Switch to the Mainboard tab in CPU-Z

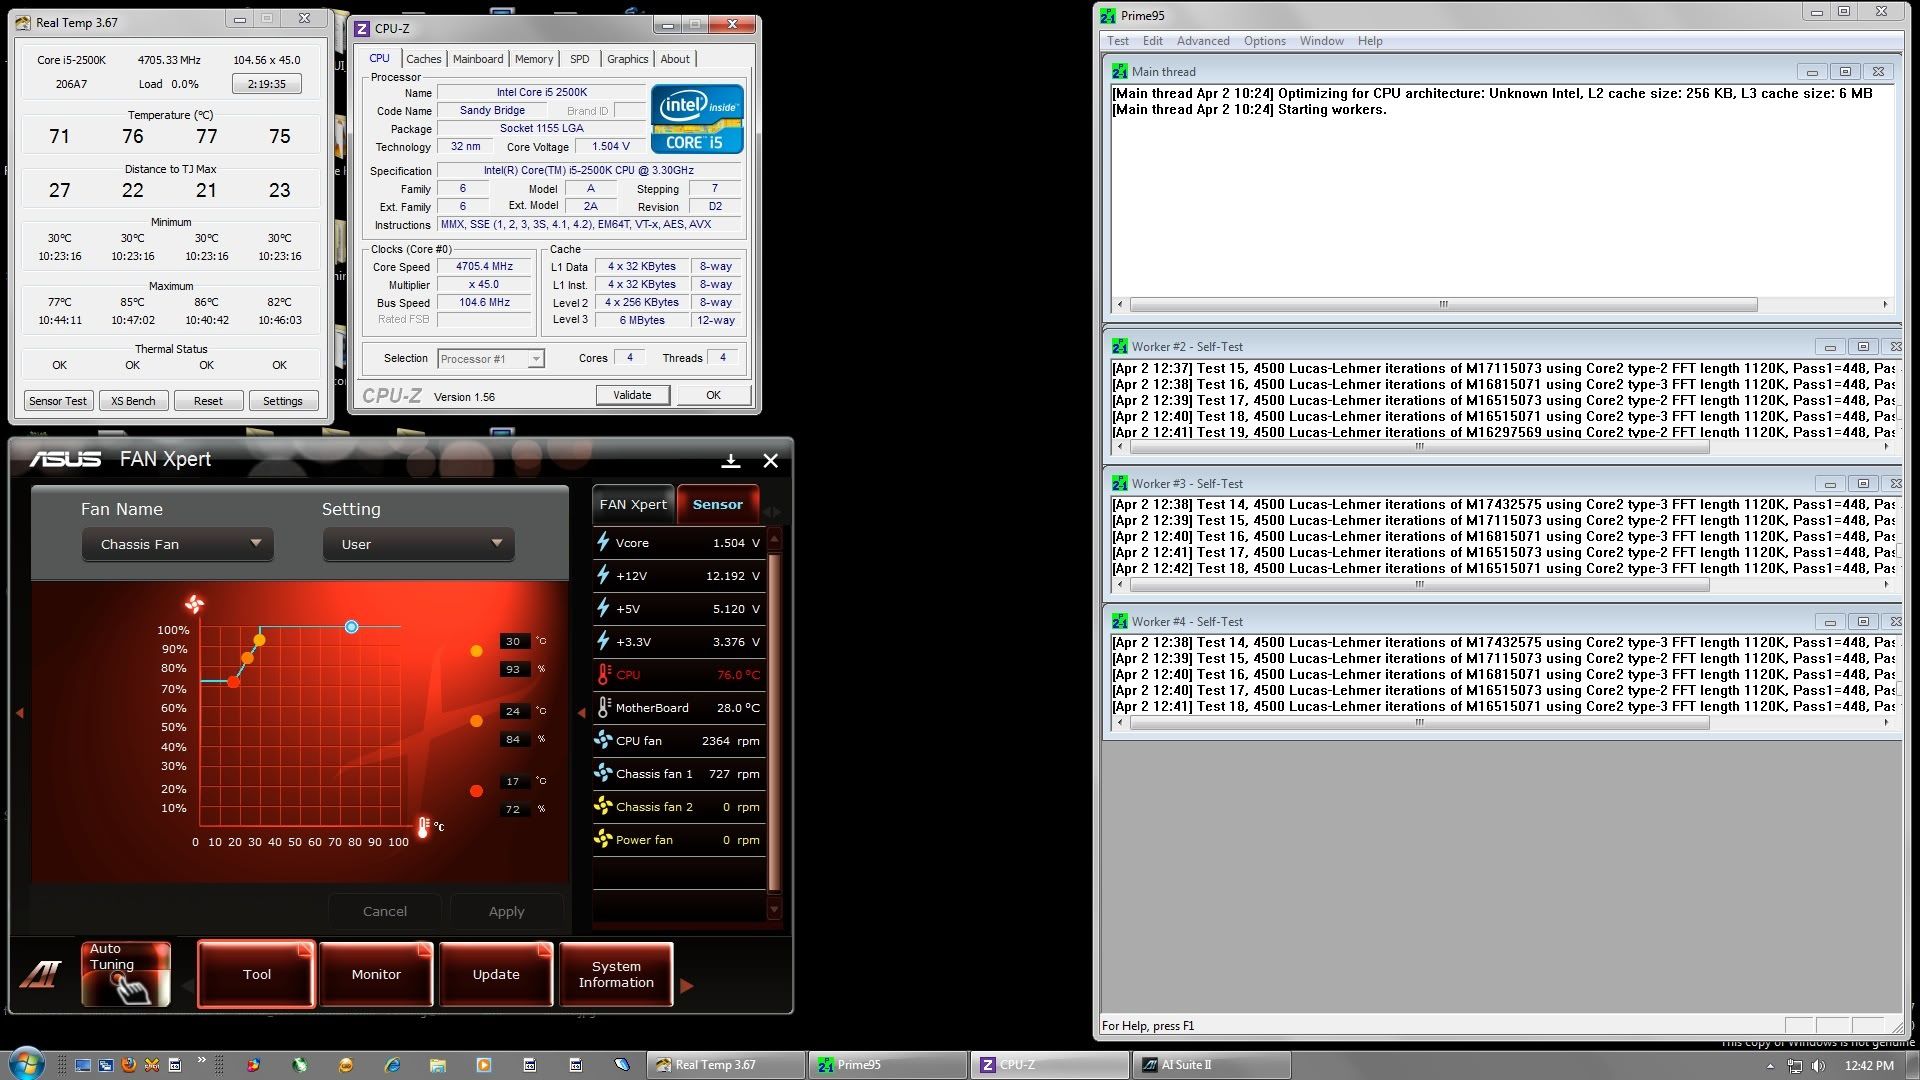(478, 59)
